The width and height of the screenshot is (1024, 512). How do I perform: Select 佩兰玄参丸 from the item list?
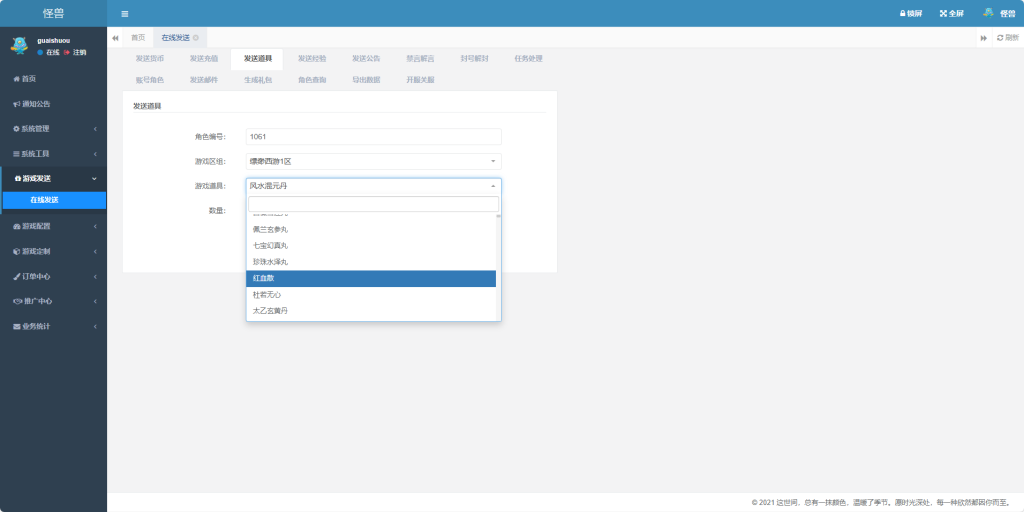[371, 229]
